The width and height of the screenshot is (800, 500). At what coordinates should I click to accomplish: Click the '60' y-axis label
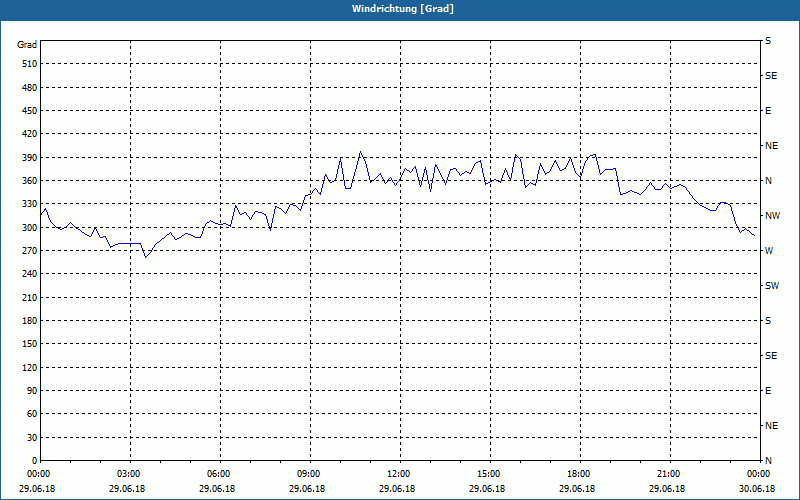tap(33, 414)
